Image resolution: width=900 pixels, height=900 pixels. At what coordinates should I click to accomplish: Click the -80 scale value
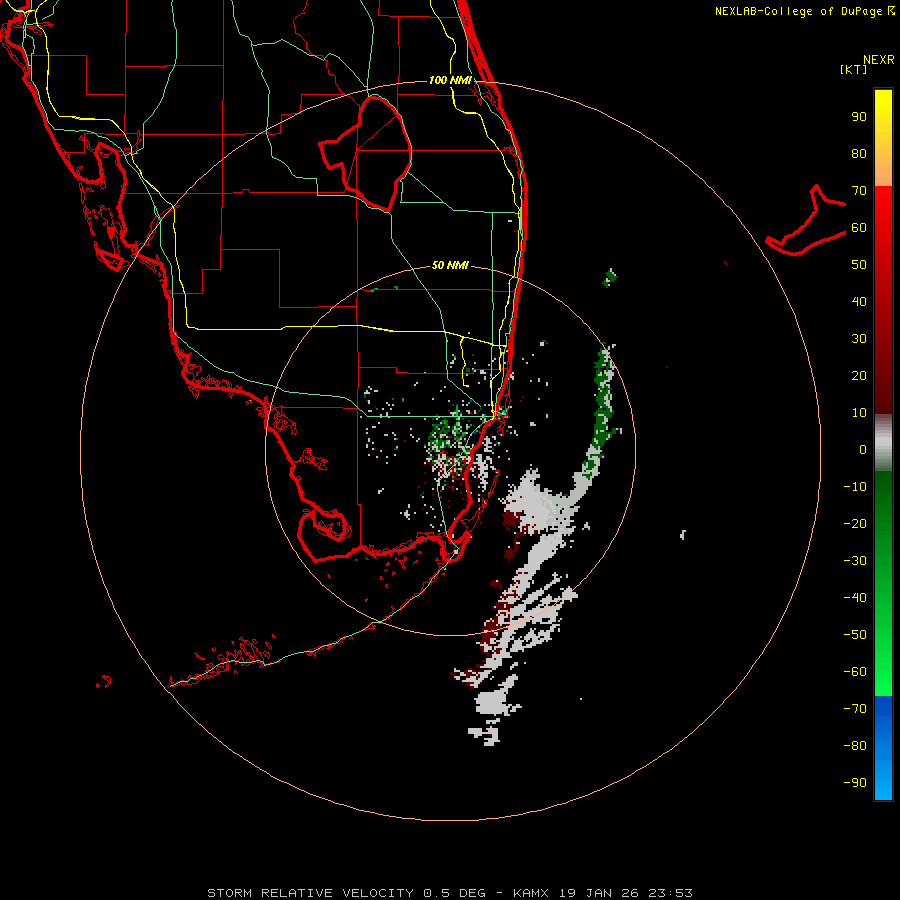tap(855, 746)
